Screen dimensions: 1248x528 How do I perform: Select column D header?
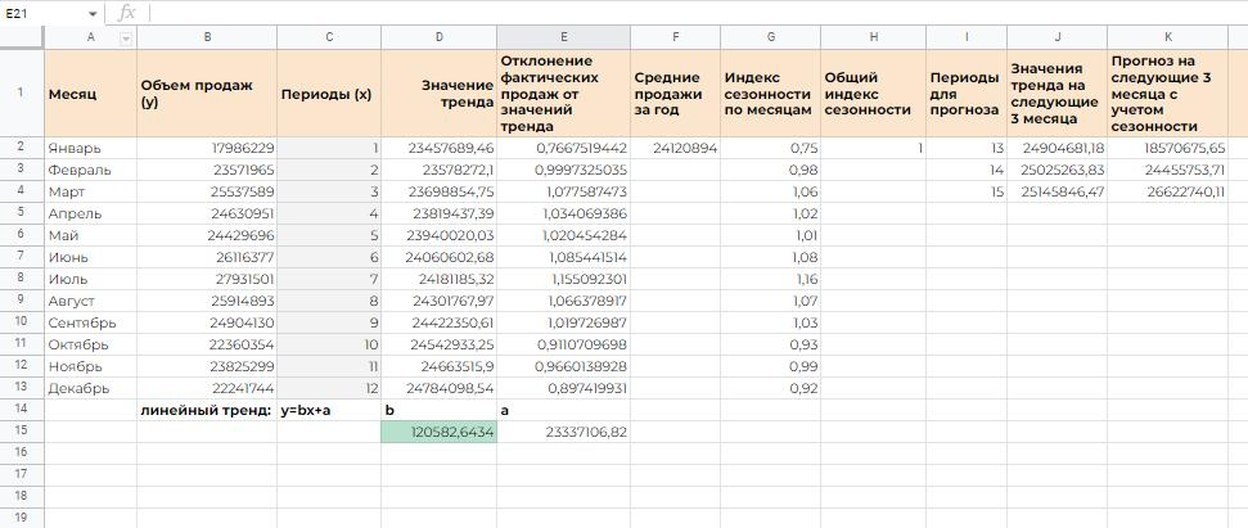click(x=439, y=37)
